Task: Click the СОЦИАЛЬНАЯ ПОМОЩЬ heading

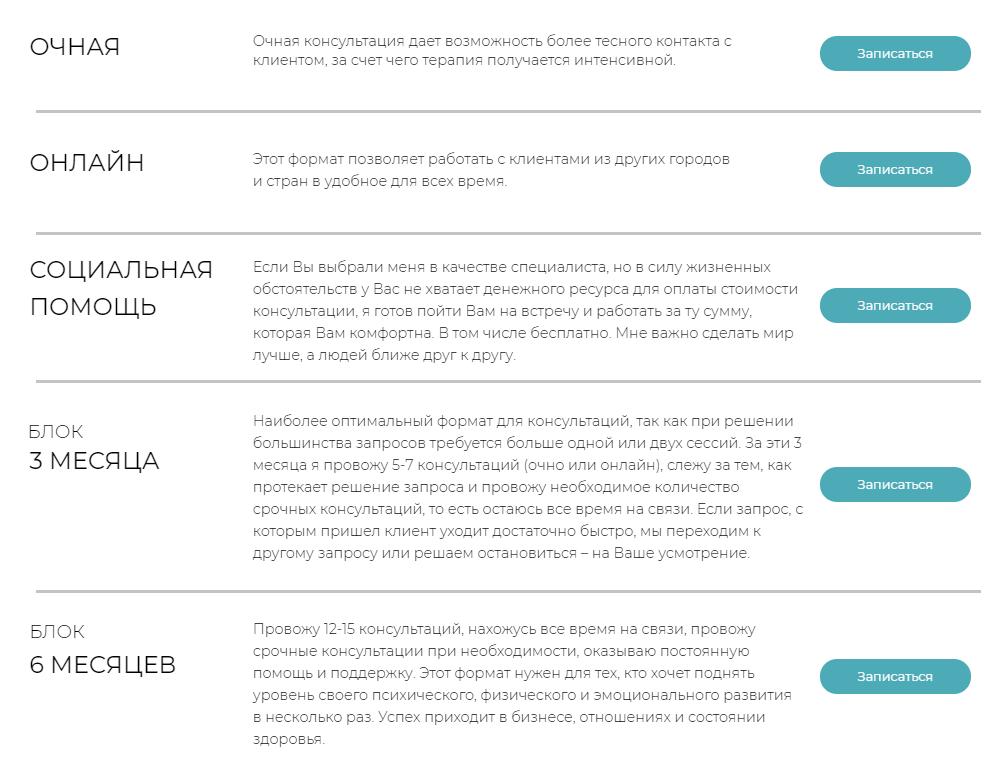Action: (x=121, y=288)
